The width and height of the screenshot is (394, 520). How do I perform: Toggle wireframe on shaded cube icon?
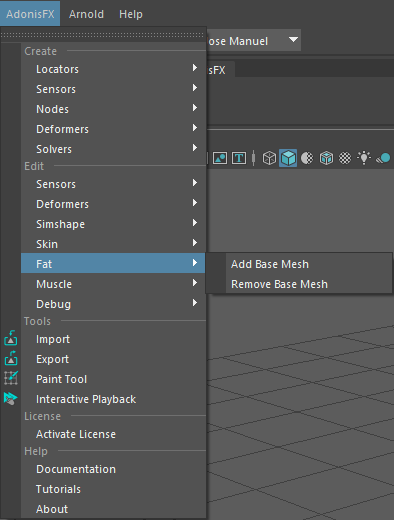tap(326, 158)
